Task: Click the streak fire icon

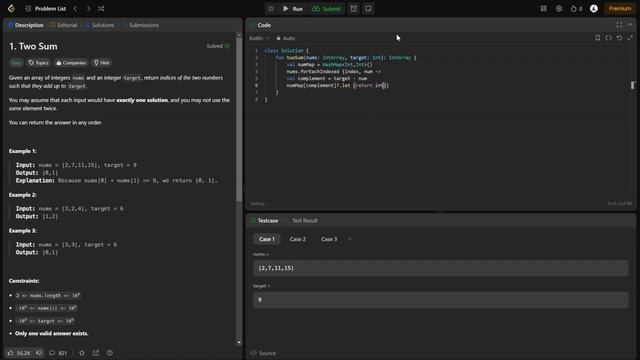Action: tap(576, 9)
